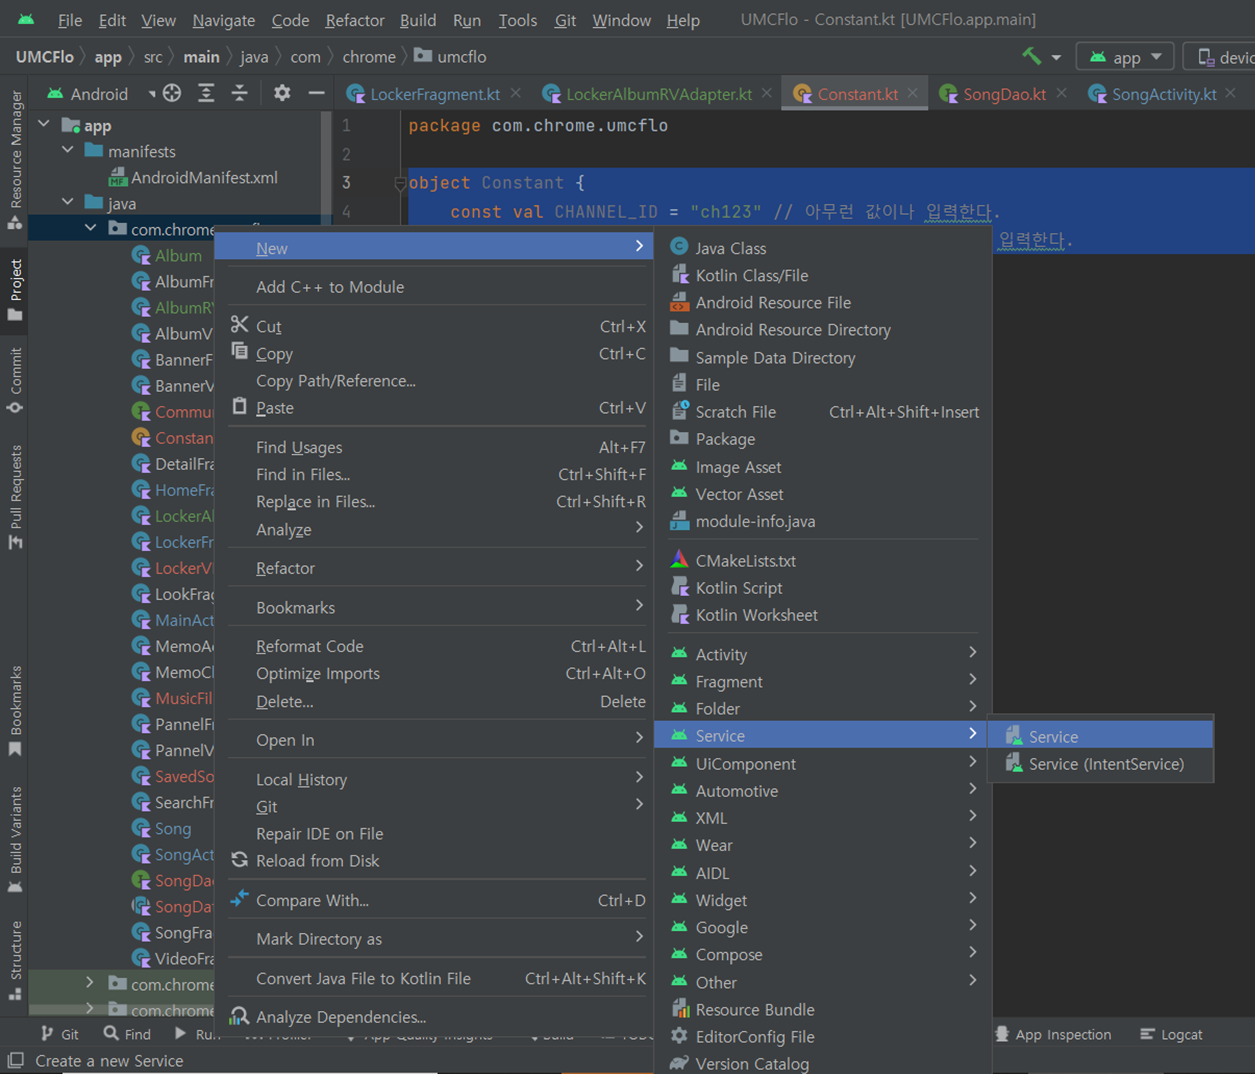The width and height of the screenshot is (1255, 1074).
Task: Select Vector Asset entry
Action: (822, 494)
